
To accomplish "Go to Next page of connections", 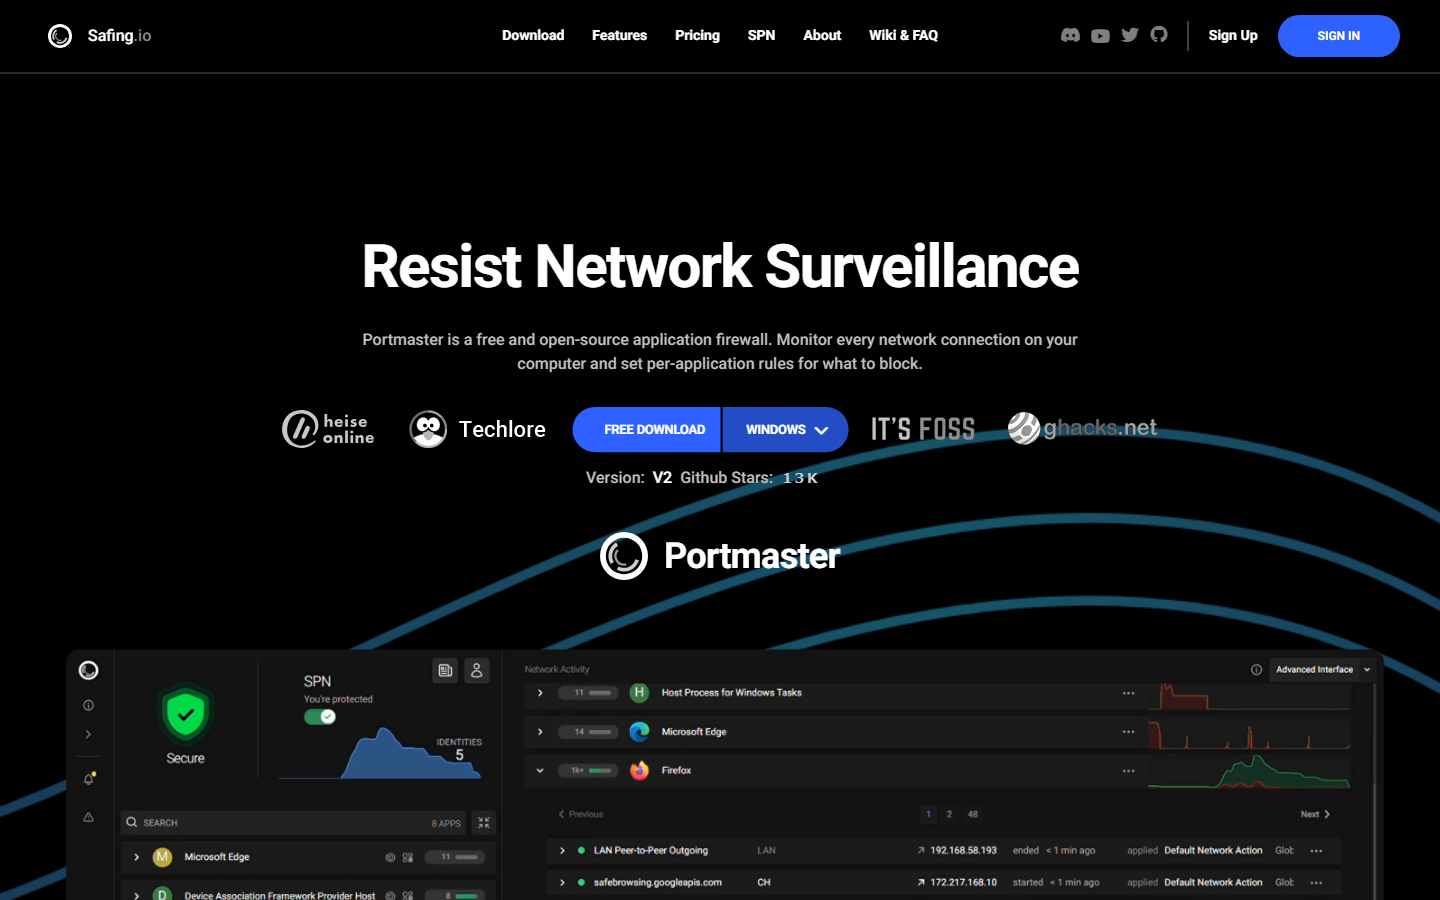I will [1315, 814].
